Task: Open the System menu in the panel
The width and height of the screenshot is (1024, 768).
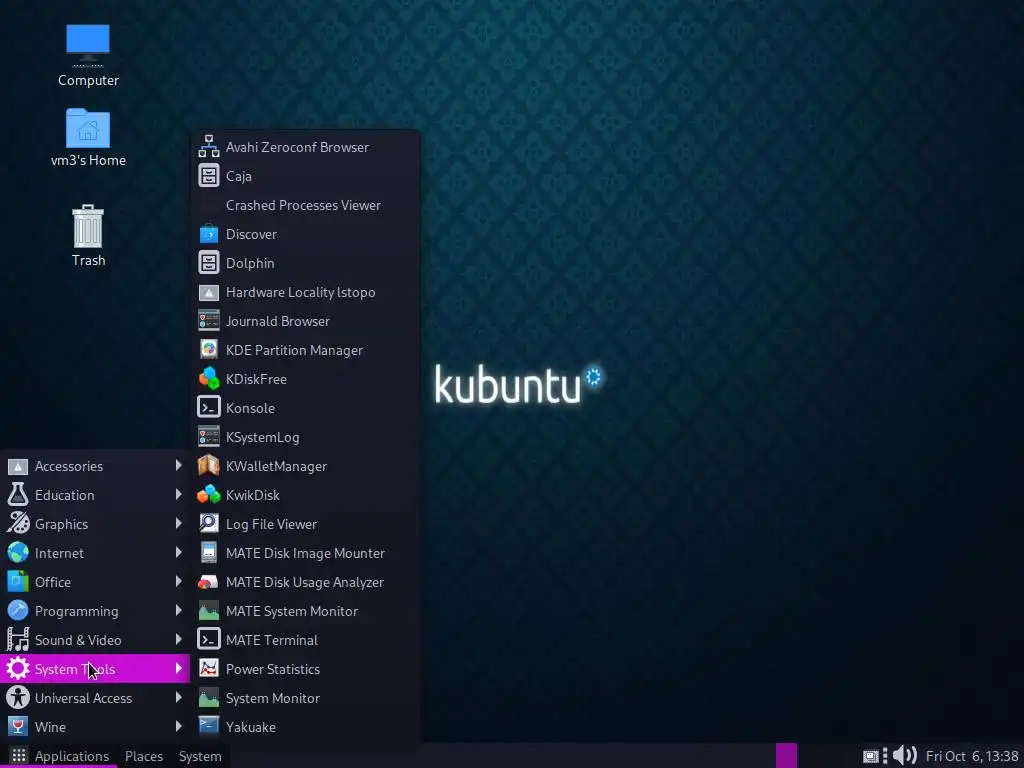Action: (200, 756)
